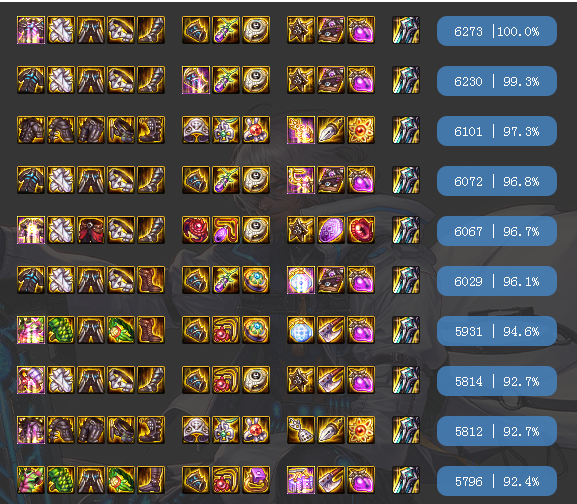Click the fountain pen nib icon in 6101 row
This screenshot has height=504, width=577.
tap(331, 130)
